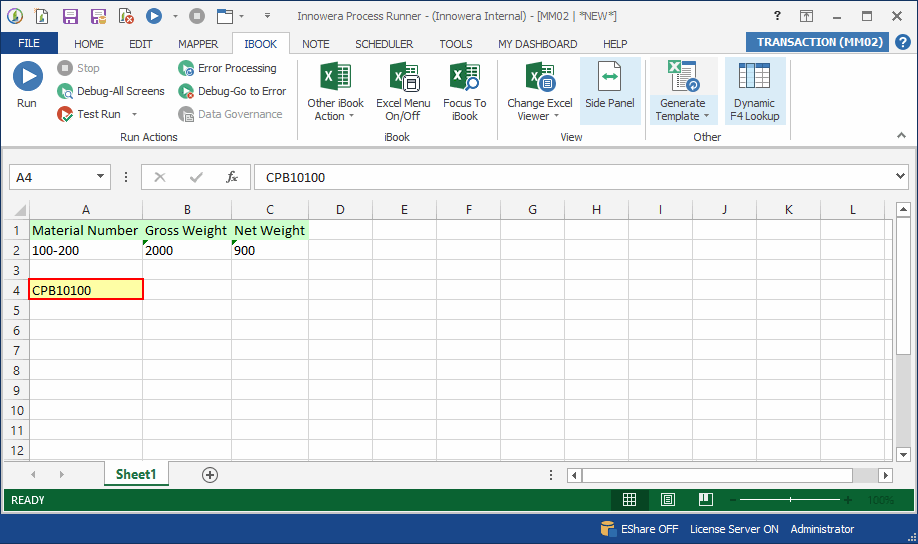Focus To iBook

click(x=464, y=91)
